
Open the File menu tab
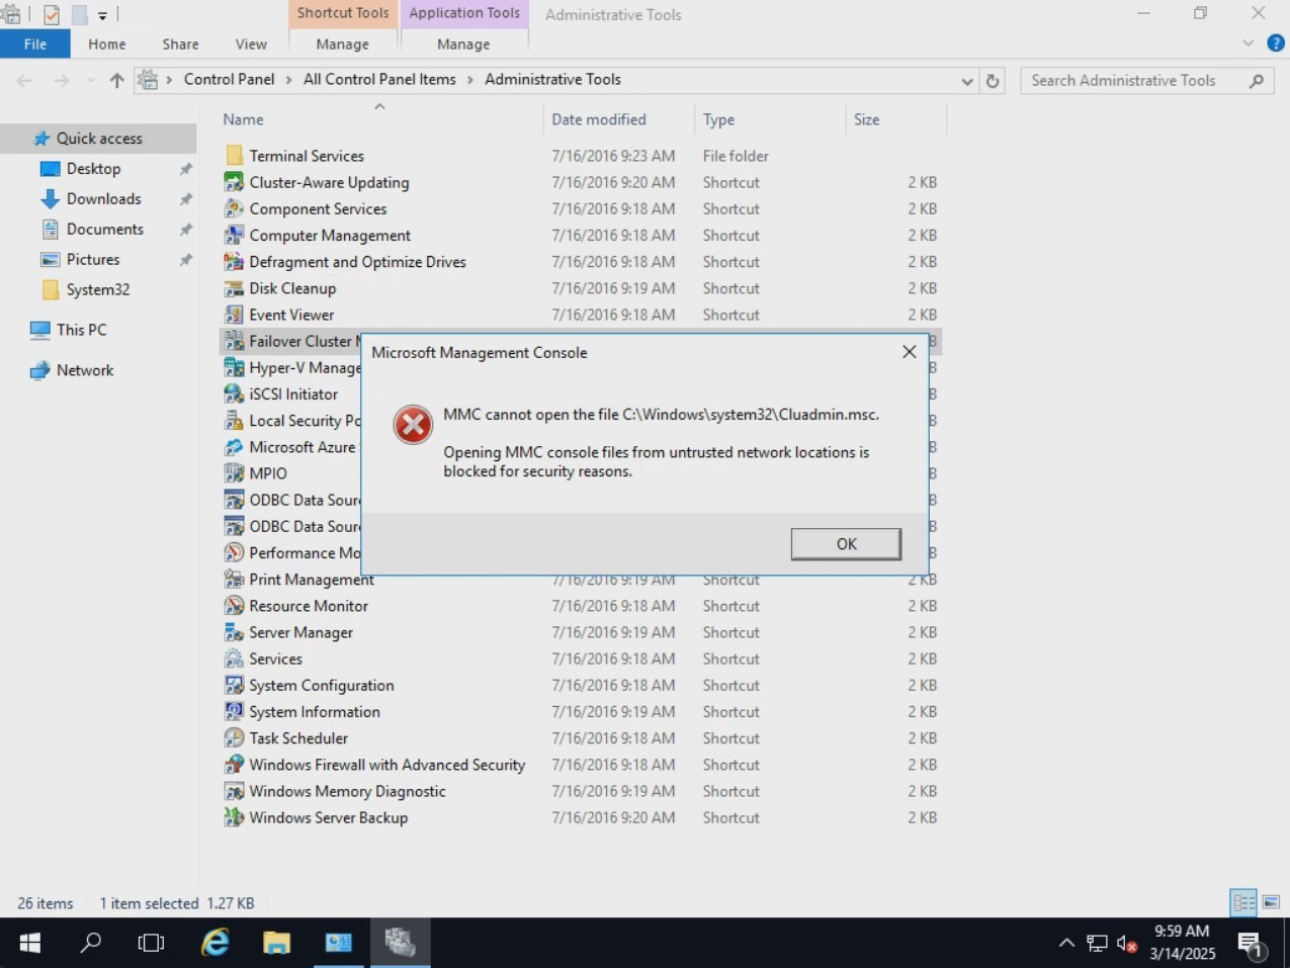click(35, 44)
